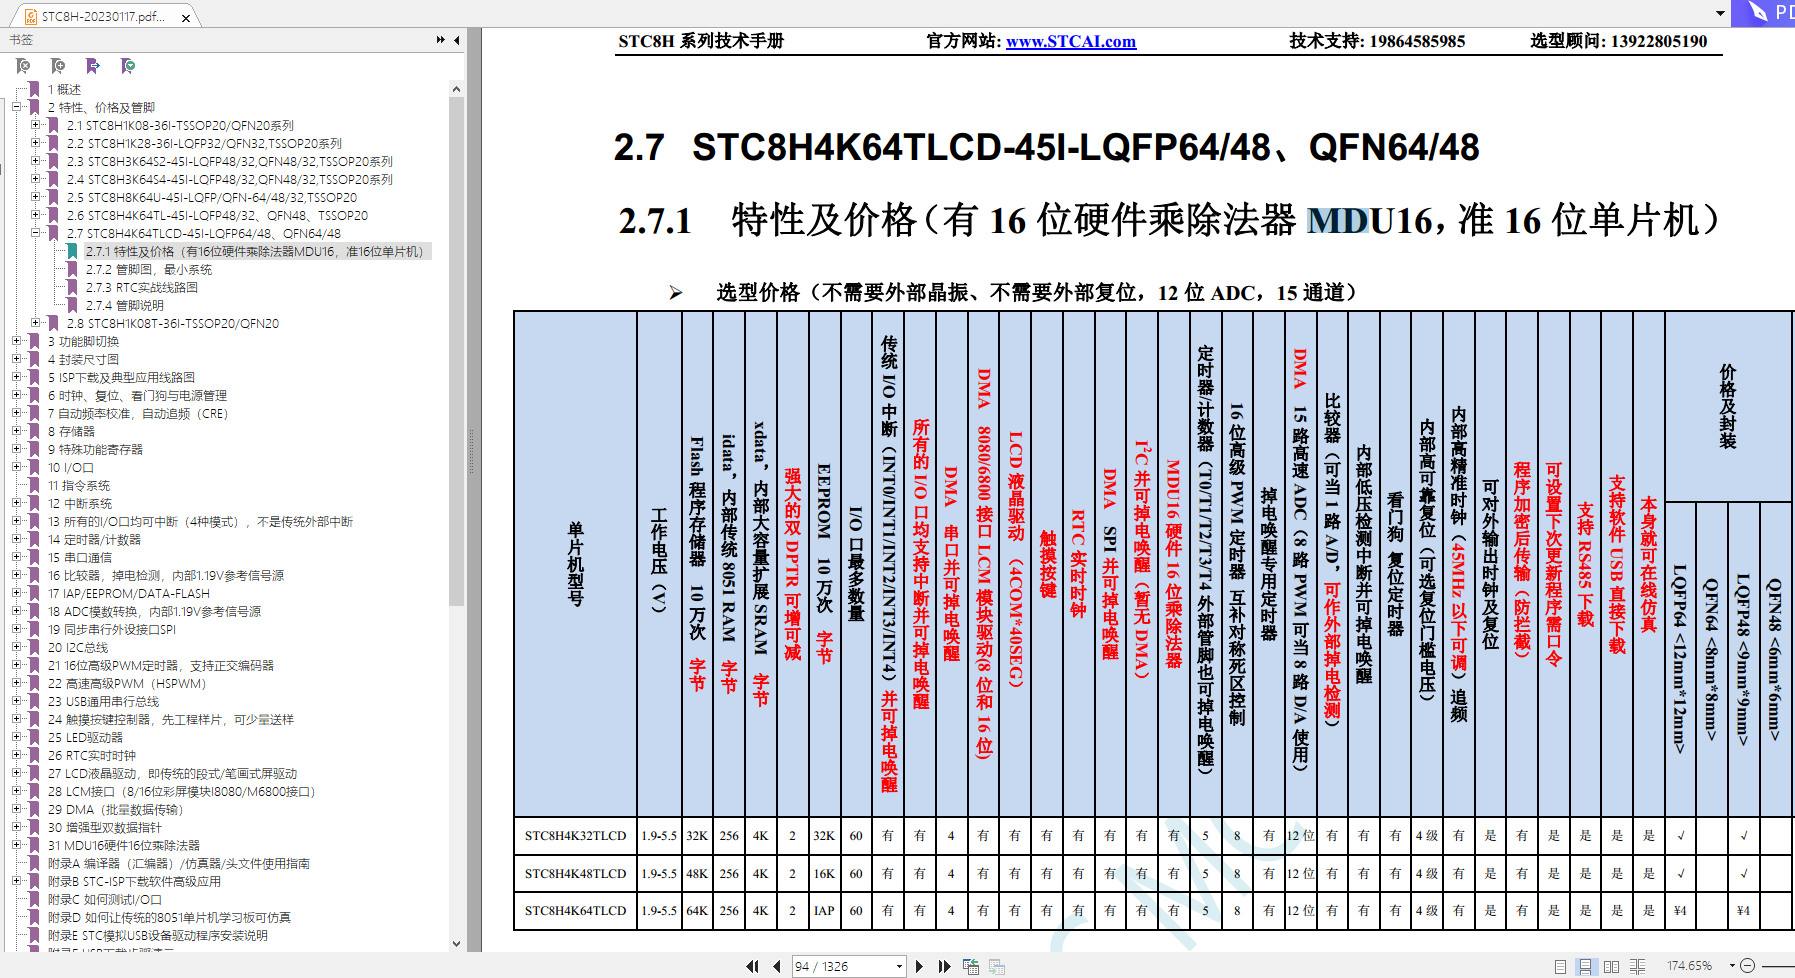
Task: Click the zoom out minus button
Action: click(1748, 966)
